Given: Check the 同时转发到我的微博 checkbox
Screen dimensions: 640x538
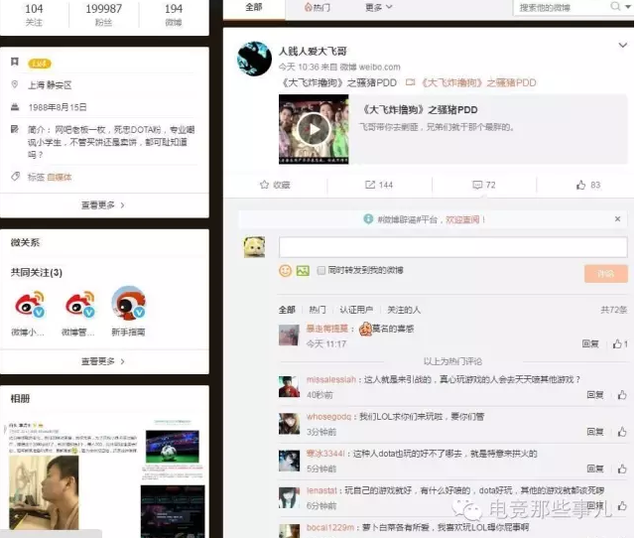Looking at the screenshot, I should point(321,271).
